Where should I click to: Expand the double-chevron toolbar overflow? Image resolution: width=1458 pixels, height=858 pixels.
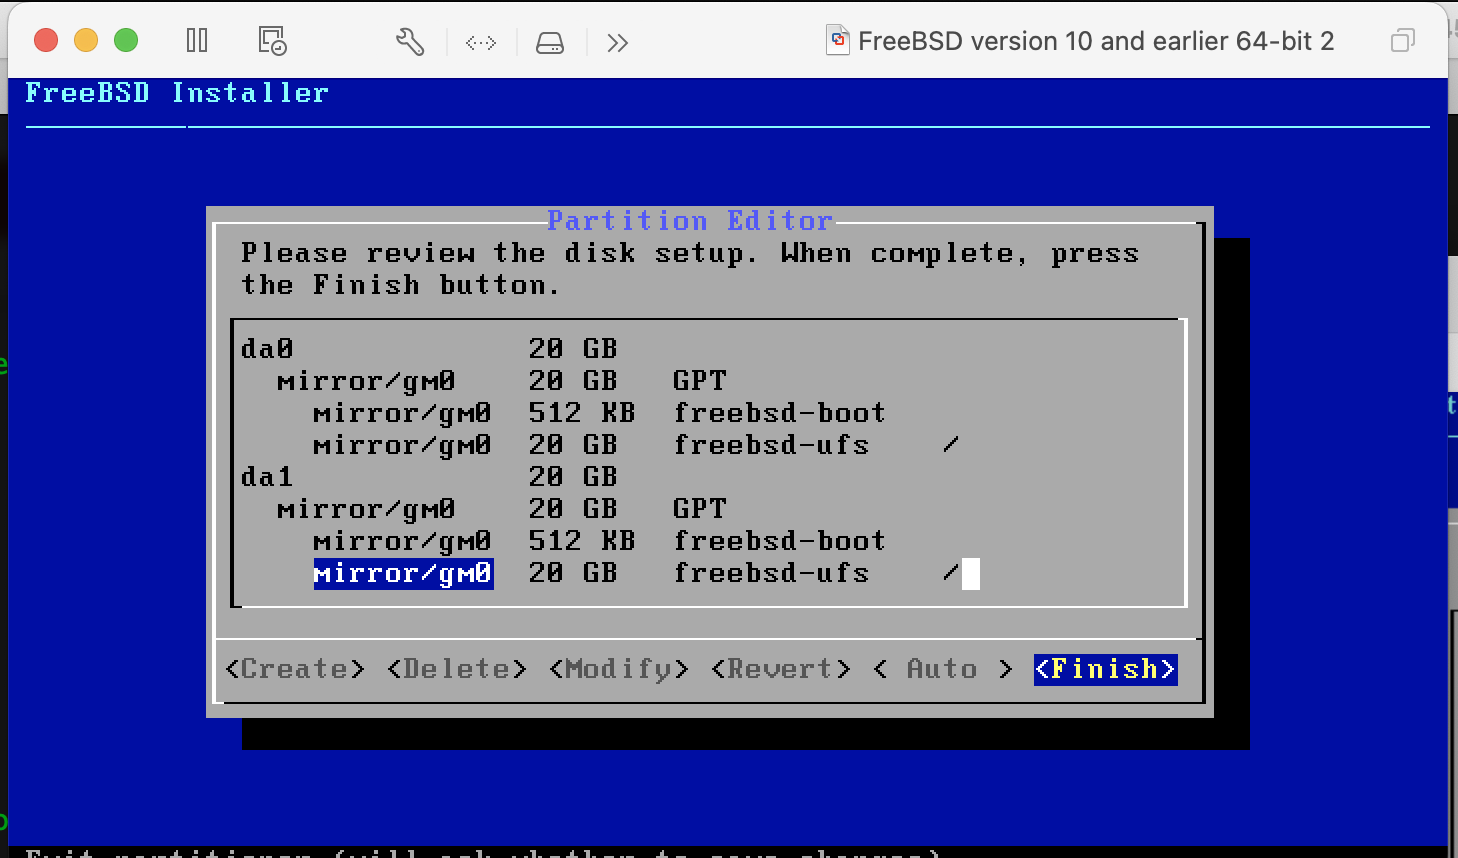pyautogui.click(x=617, y=42)
